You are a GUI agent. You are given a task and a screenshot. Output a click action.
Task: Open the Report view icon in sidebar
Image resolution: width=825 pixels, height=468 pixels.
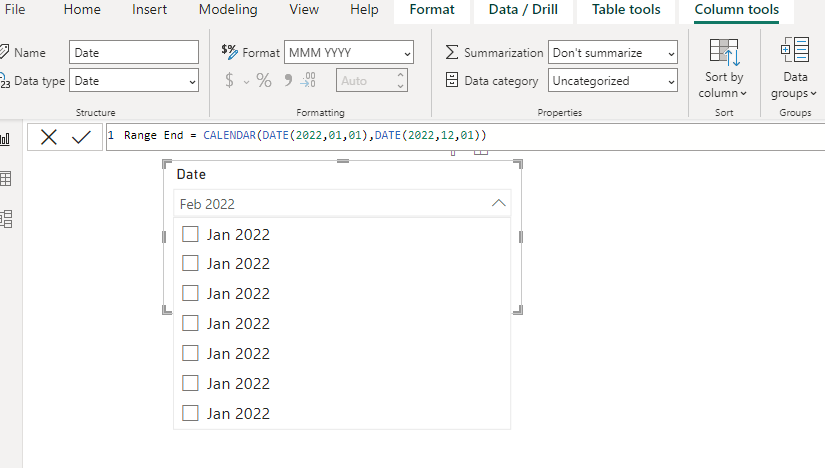5,139
